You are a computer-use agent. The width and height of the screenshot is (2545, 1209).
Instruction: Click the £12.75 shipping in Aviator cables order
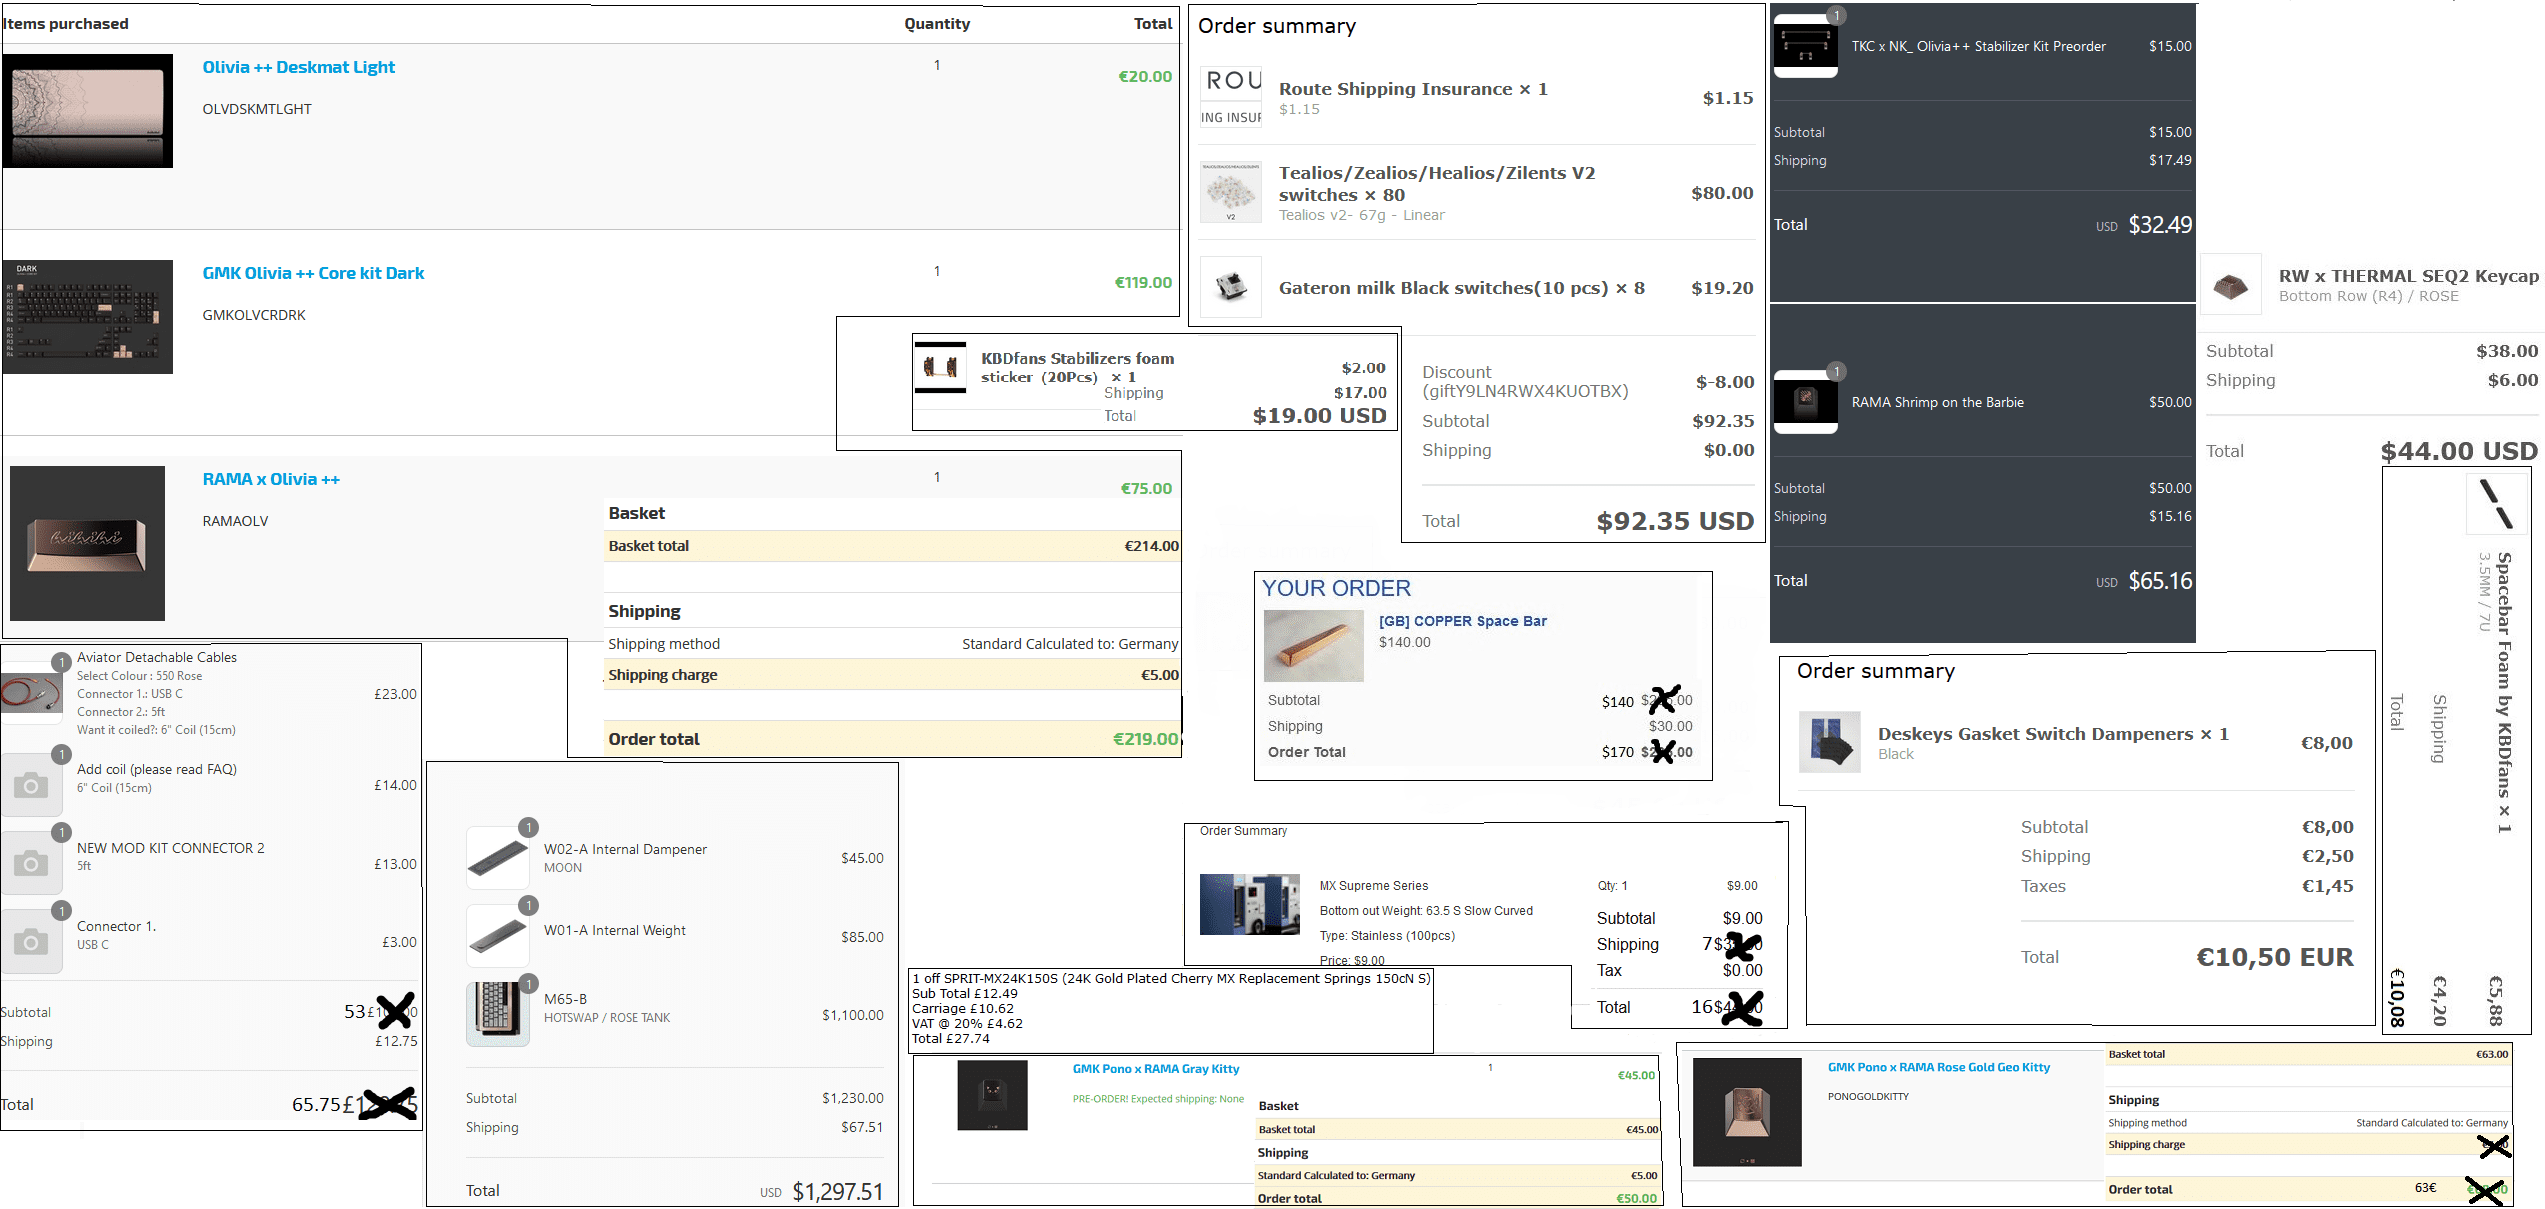(x=396, y=1041)
